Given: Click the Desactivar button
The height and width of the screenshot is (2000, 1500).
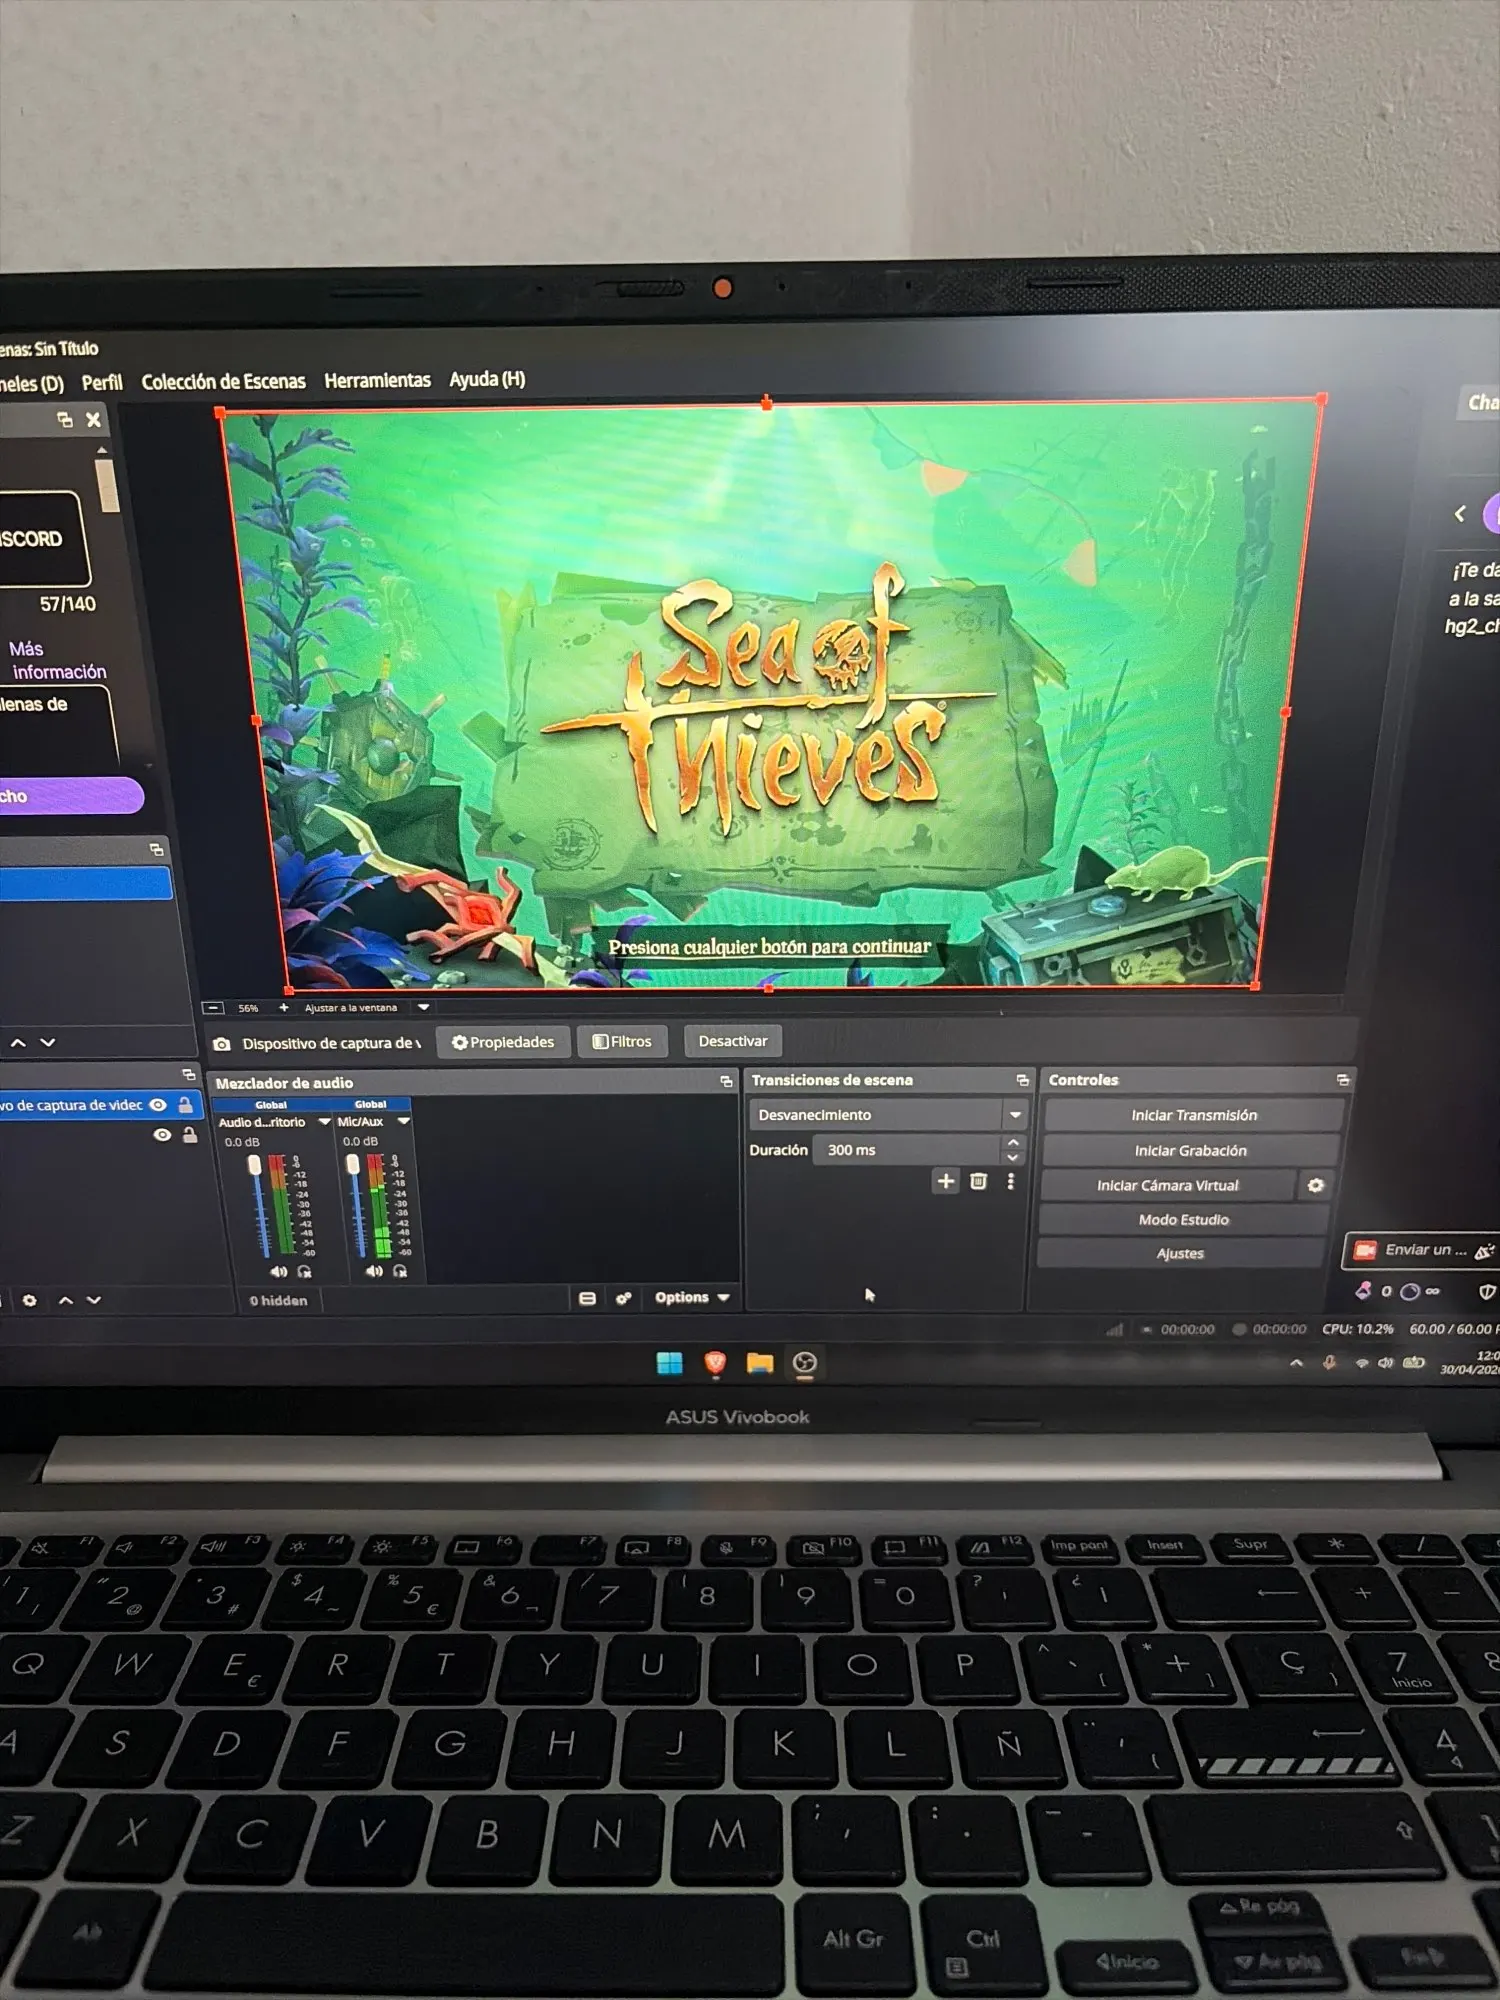Looking at the screenshot, I should 733,1041.
